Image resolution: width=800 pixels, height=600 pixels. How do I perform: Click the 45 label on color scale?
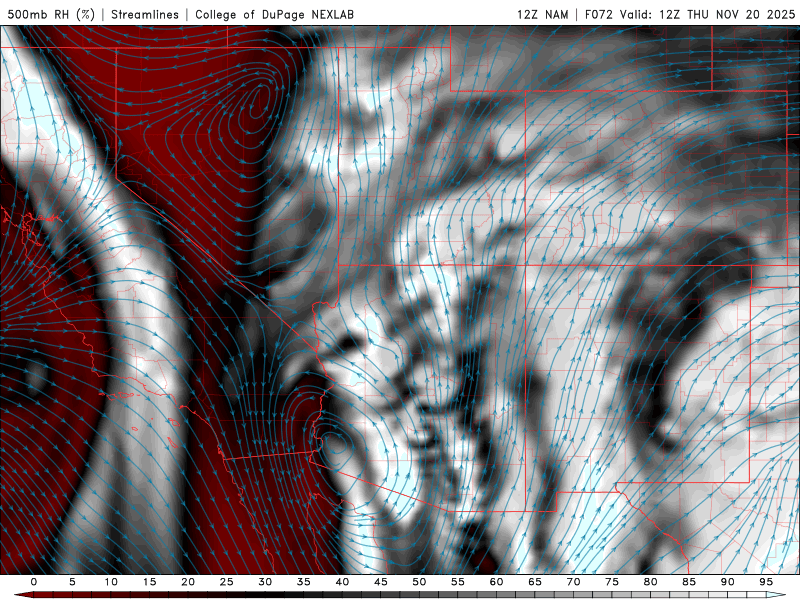point(381,582)
